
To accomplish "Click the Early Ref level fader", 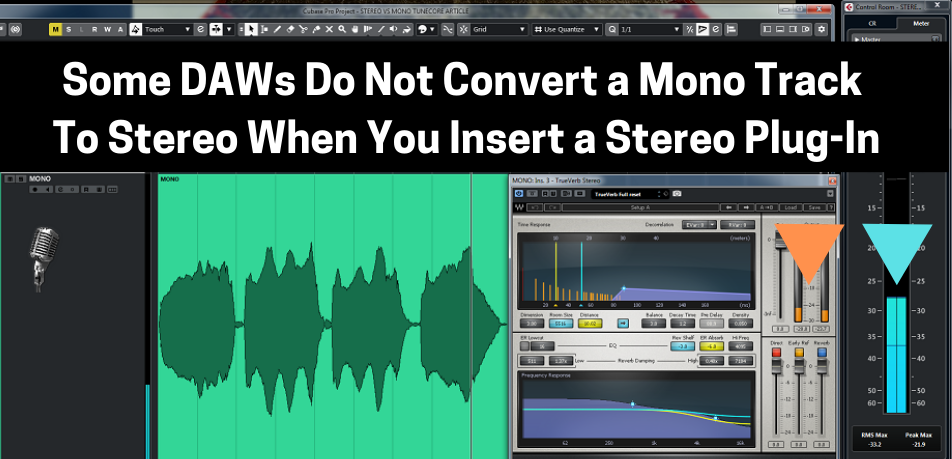I will [x=800, y=366].
